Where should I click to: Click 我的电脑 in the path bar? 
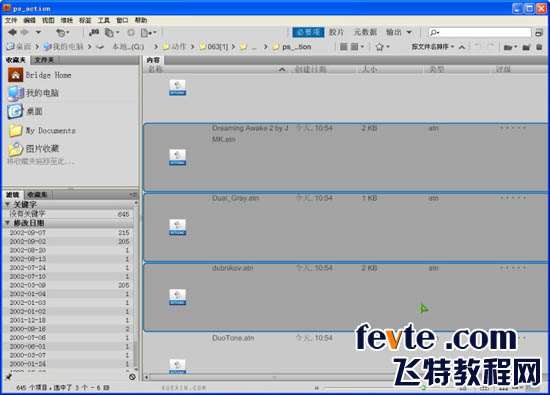[63, 46]
